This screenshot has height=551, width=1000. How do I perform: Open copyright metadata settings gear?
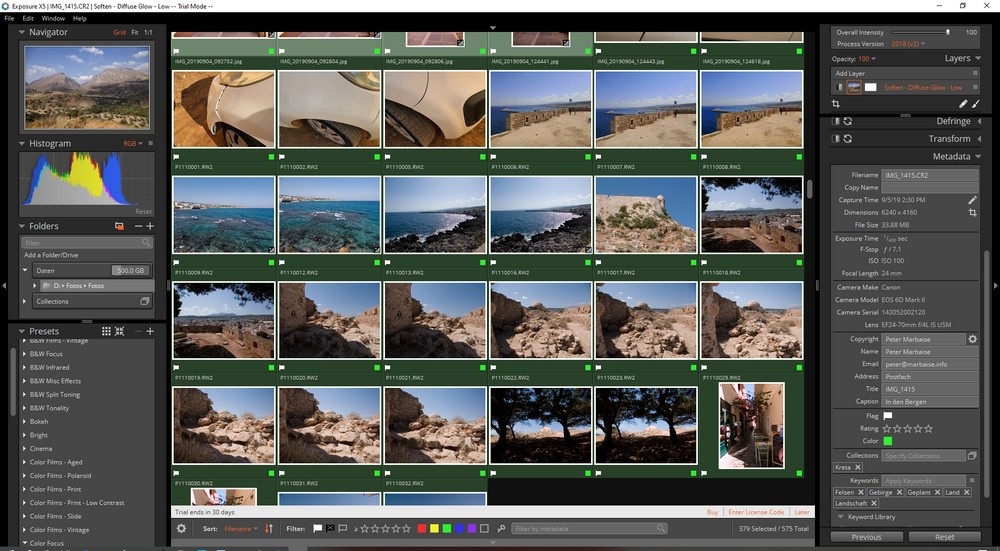pos(973,339)
